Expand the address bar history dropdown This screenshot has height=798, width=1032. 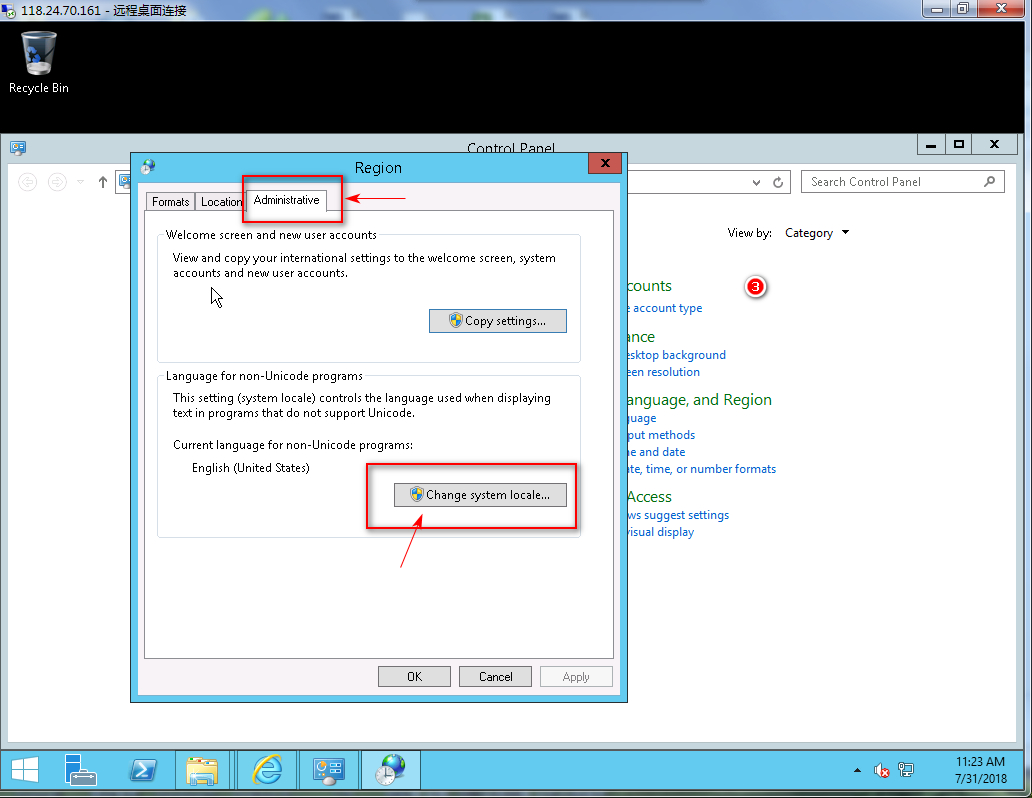click(757, 182)
